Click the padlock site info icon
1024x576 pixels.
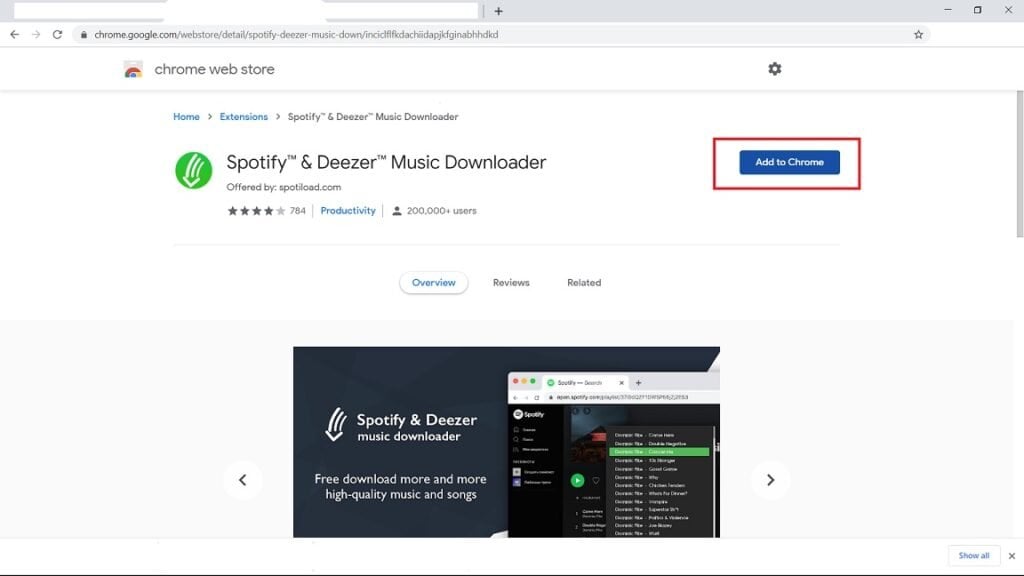pyautogui.click(x=84, y=35)
